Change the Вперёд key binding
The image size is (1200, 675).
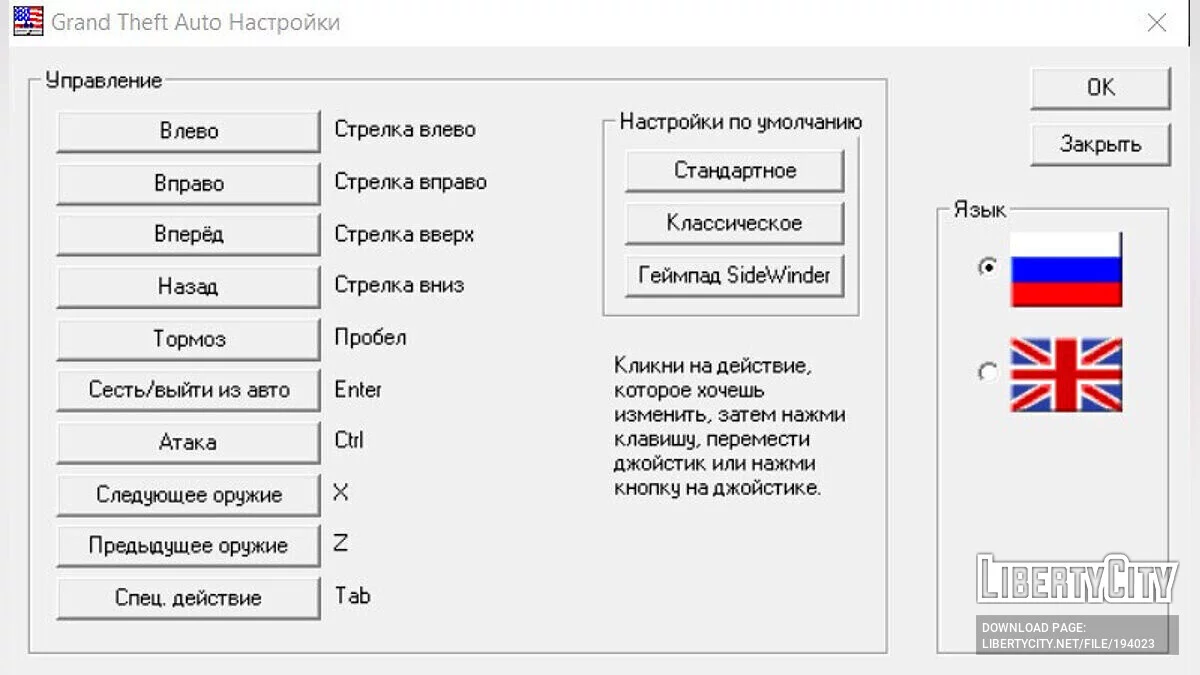[x=188, y=235]
